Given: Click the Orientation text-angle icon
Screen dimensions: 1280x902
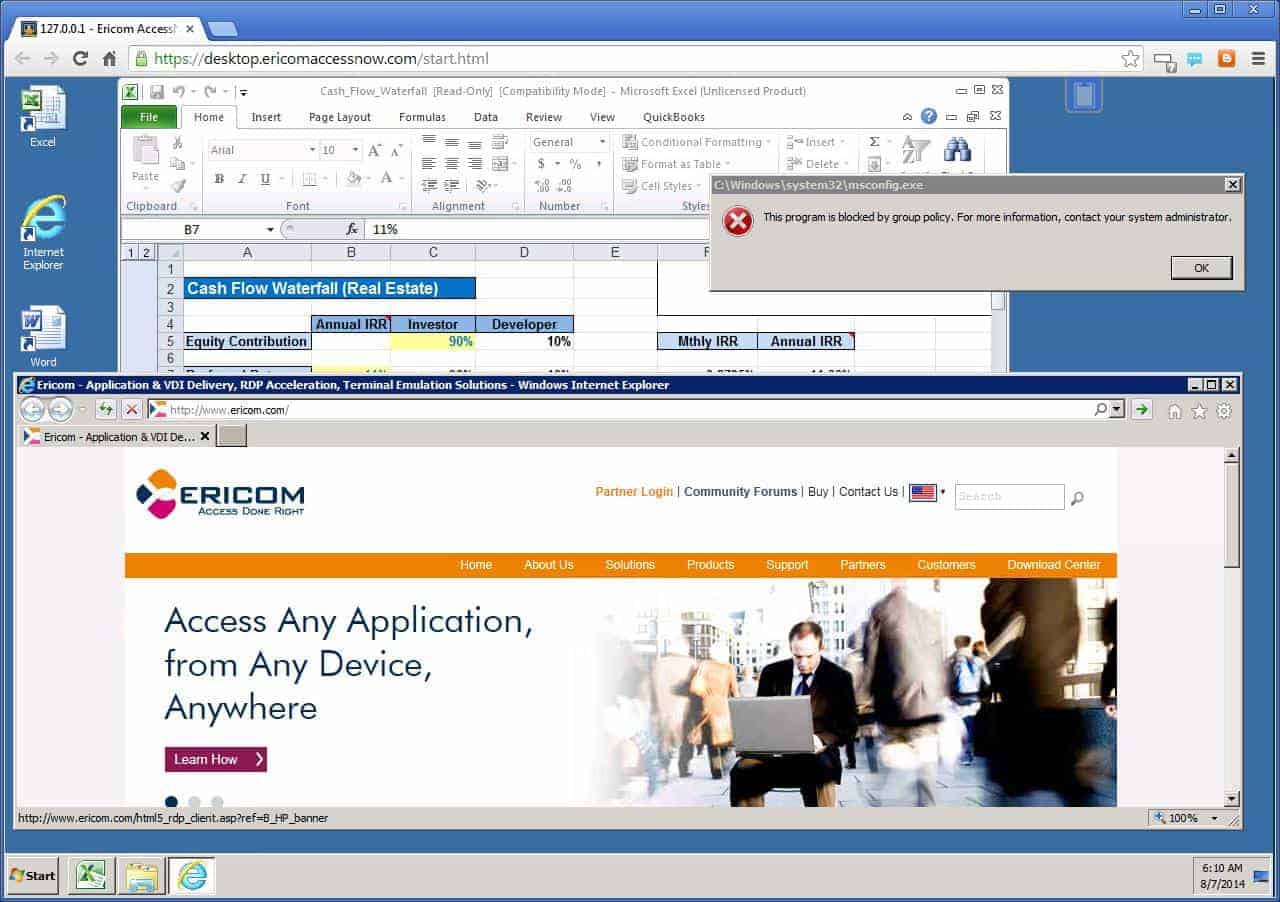Looking at the screenshot, I should (483, 186).
